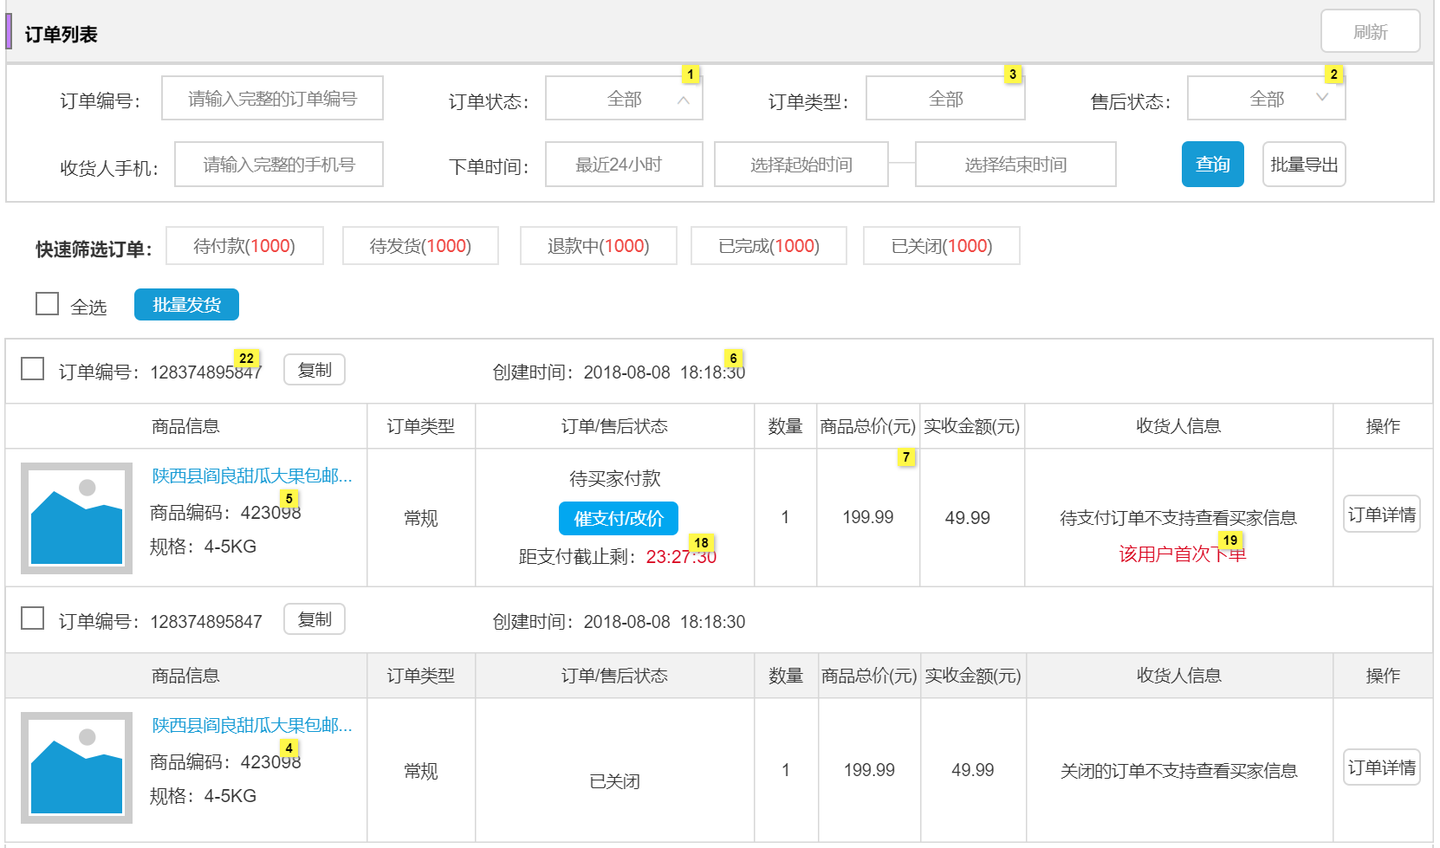Copy the first order's number via 复制

[x=314, y=370]
